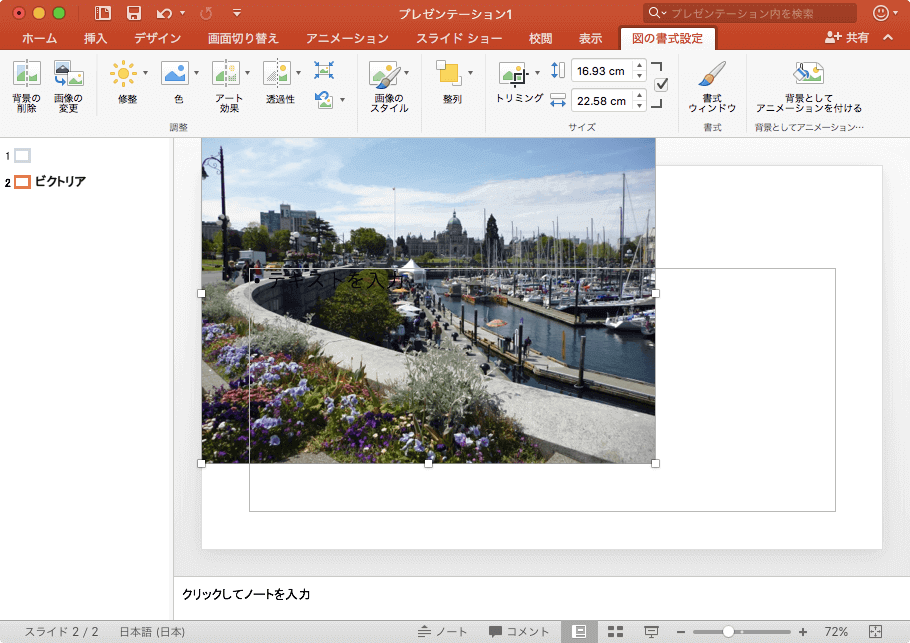This screenshot has height=643, width=910.
Task: Open Quick Access Toolbar customize arrow
Action: point(237,13)
